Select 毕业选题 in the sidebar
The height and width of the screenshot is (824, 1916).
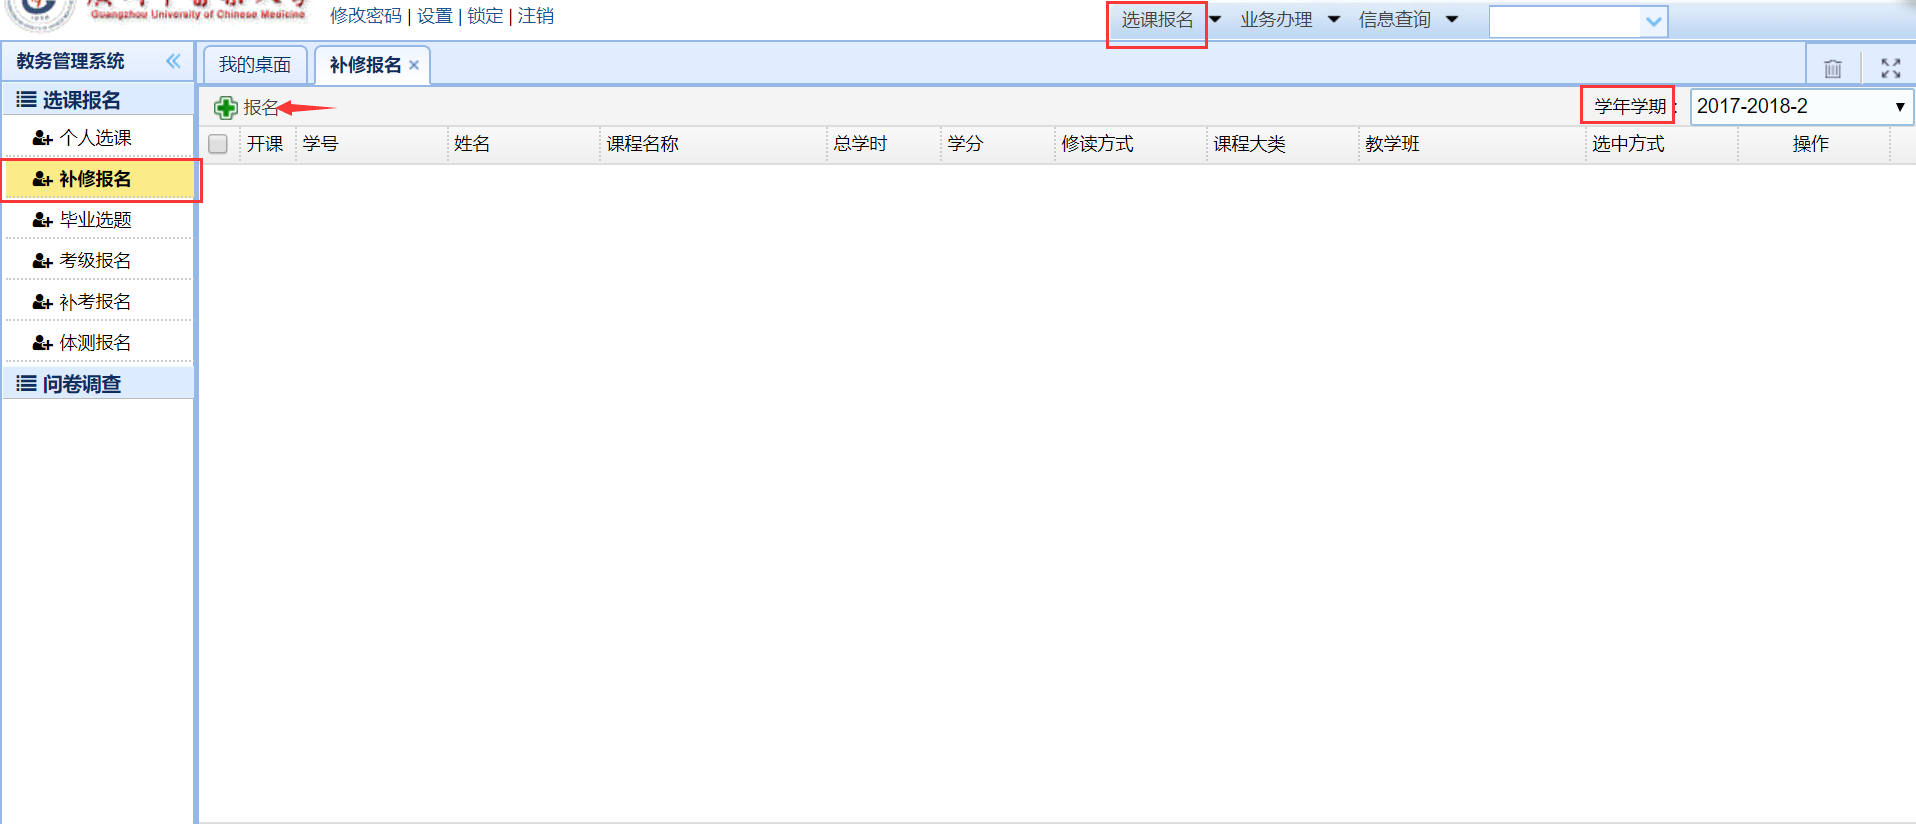tap(95, 220)
